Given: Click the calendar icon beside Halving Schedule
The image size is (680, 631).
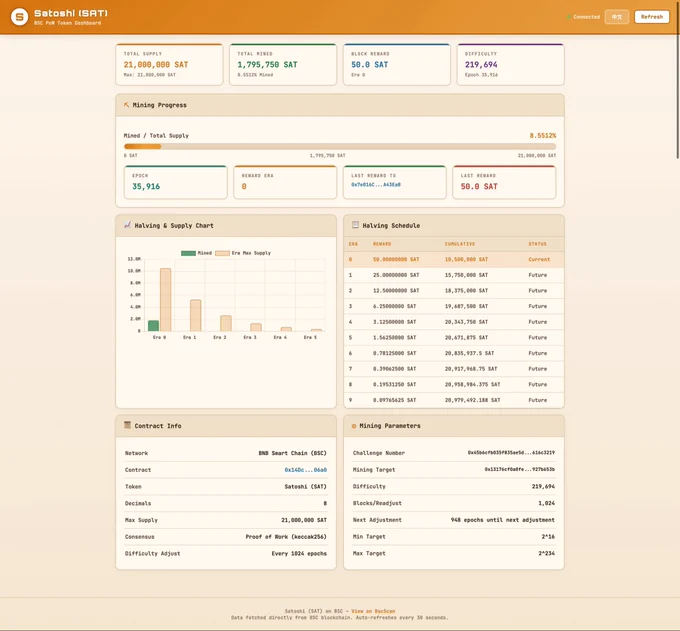Looking at the screenshot, I should (355, 225).
